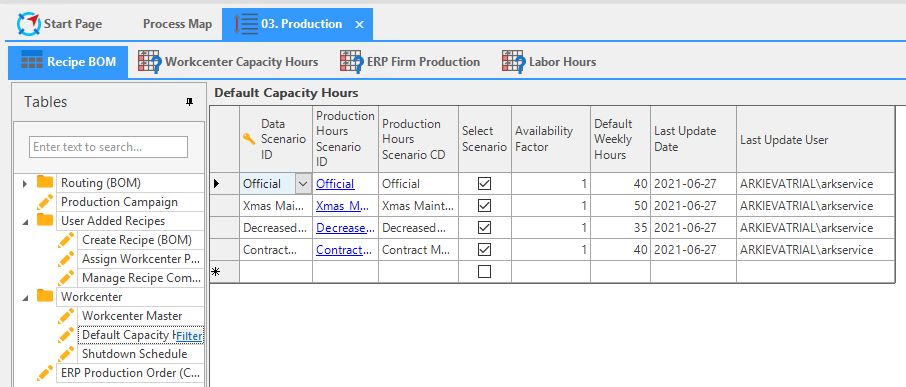The image size is (906, 387).
Task: Open the Official Data Scenario ID dropdown
Action: click(303, 184)
